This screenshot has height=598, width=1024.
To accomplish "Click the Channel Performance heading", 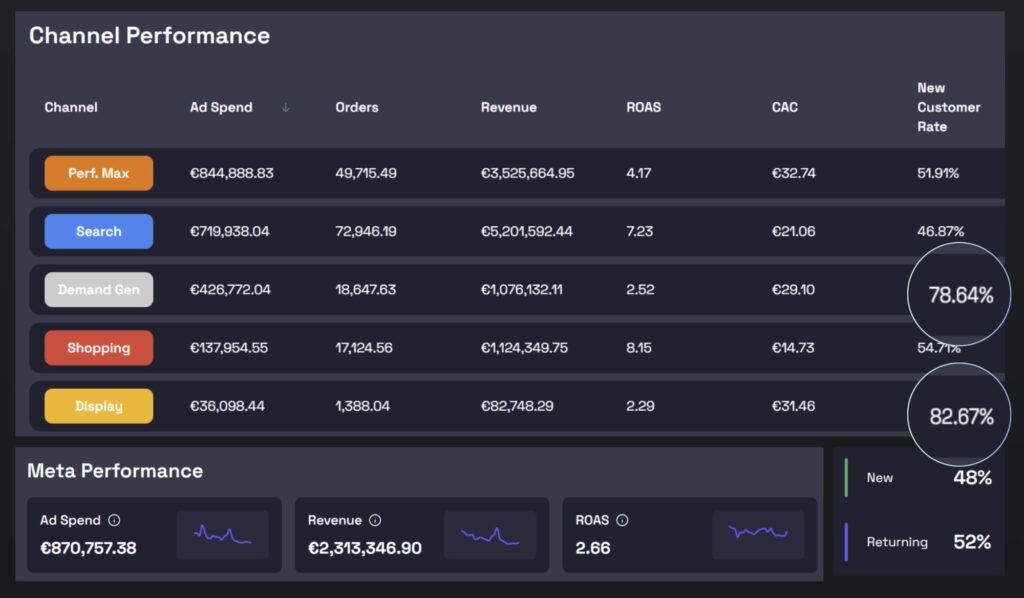I will pyautogui.click(x=150, y=36).
